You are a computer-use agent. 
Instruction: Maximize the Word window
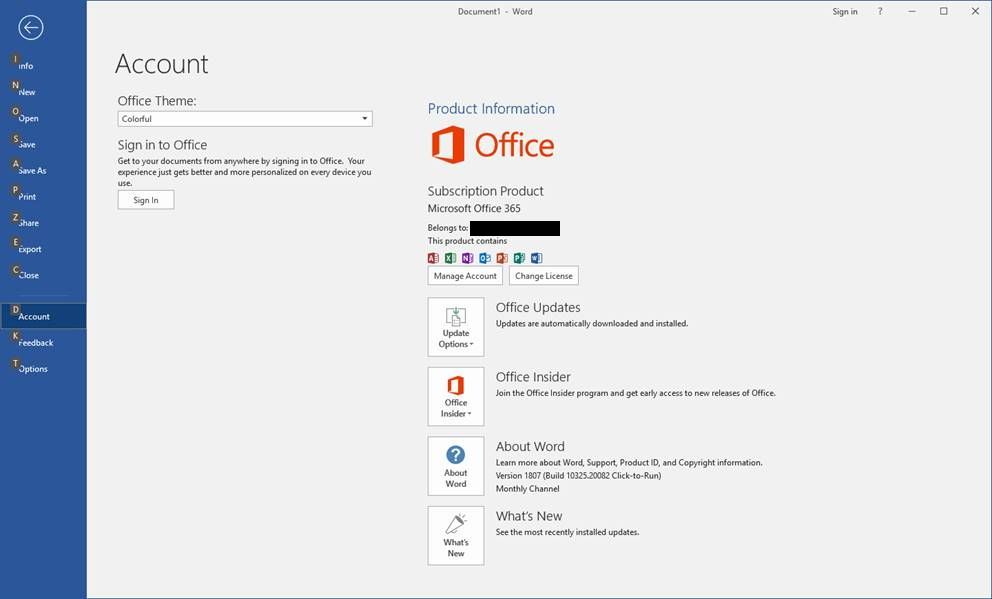pos(943,11)
